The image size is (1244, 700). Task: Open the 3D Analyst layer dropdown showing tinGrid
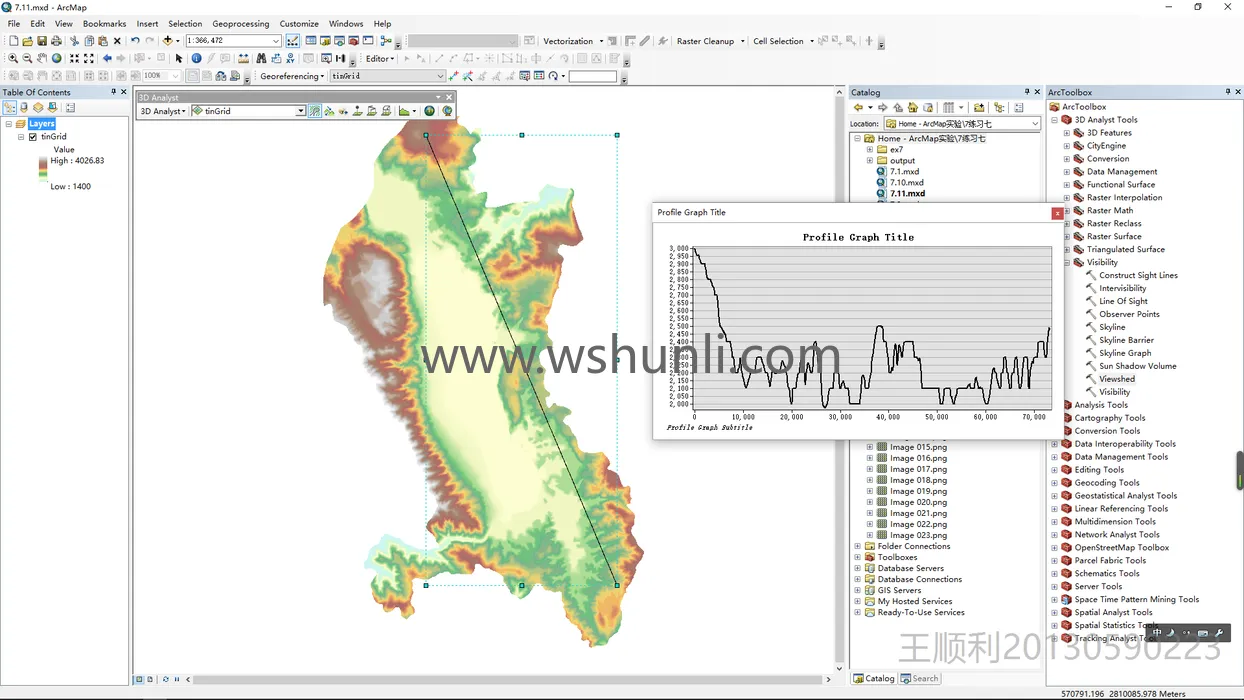click(300, 111)
